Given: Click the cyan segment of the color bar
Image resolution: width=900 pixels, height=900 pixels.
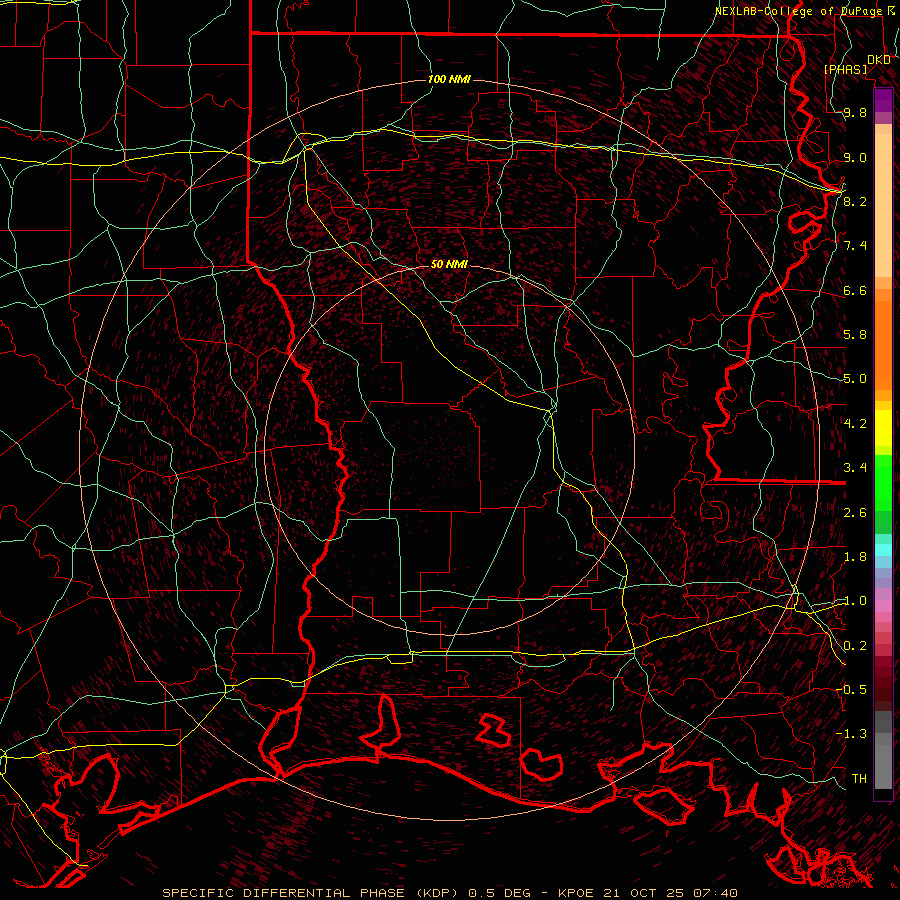Looking at the screenshot, I should pyautogui.click(x=883, y=550).
